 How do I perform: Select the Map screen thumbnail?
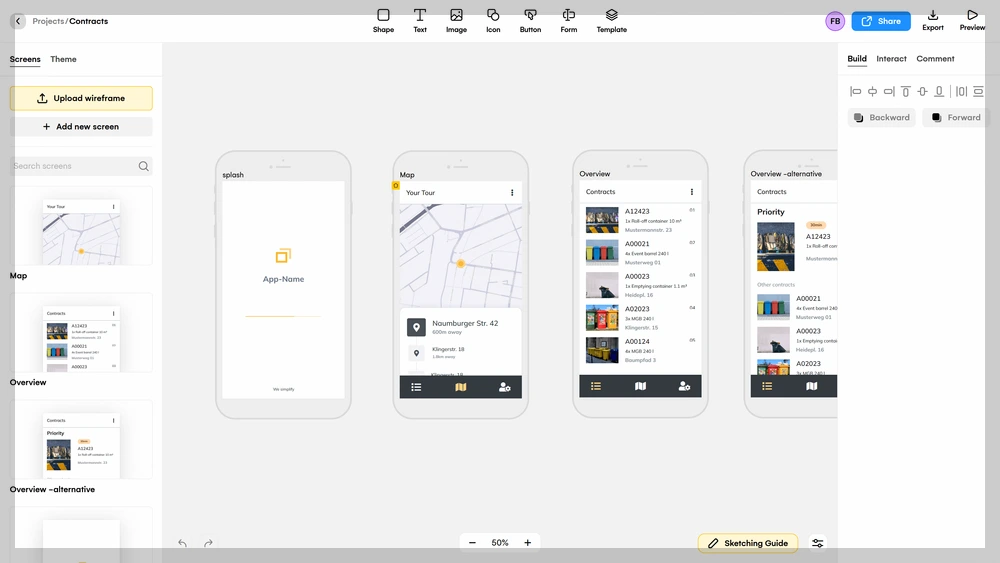(x=81, y=226)
